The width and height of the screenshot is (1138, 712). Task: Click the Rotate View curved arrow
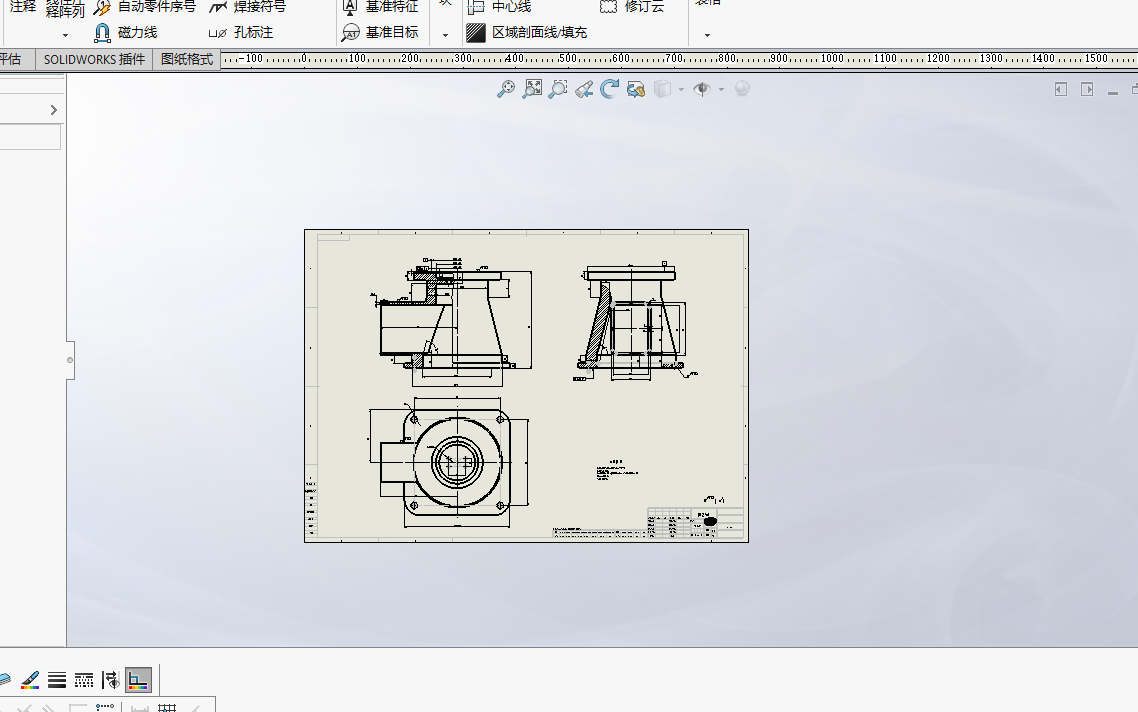(x=610, y=89)
